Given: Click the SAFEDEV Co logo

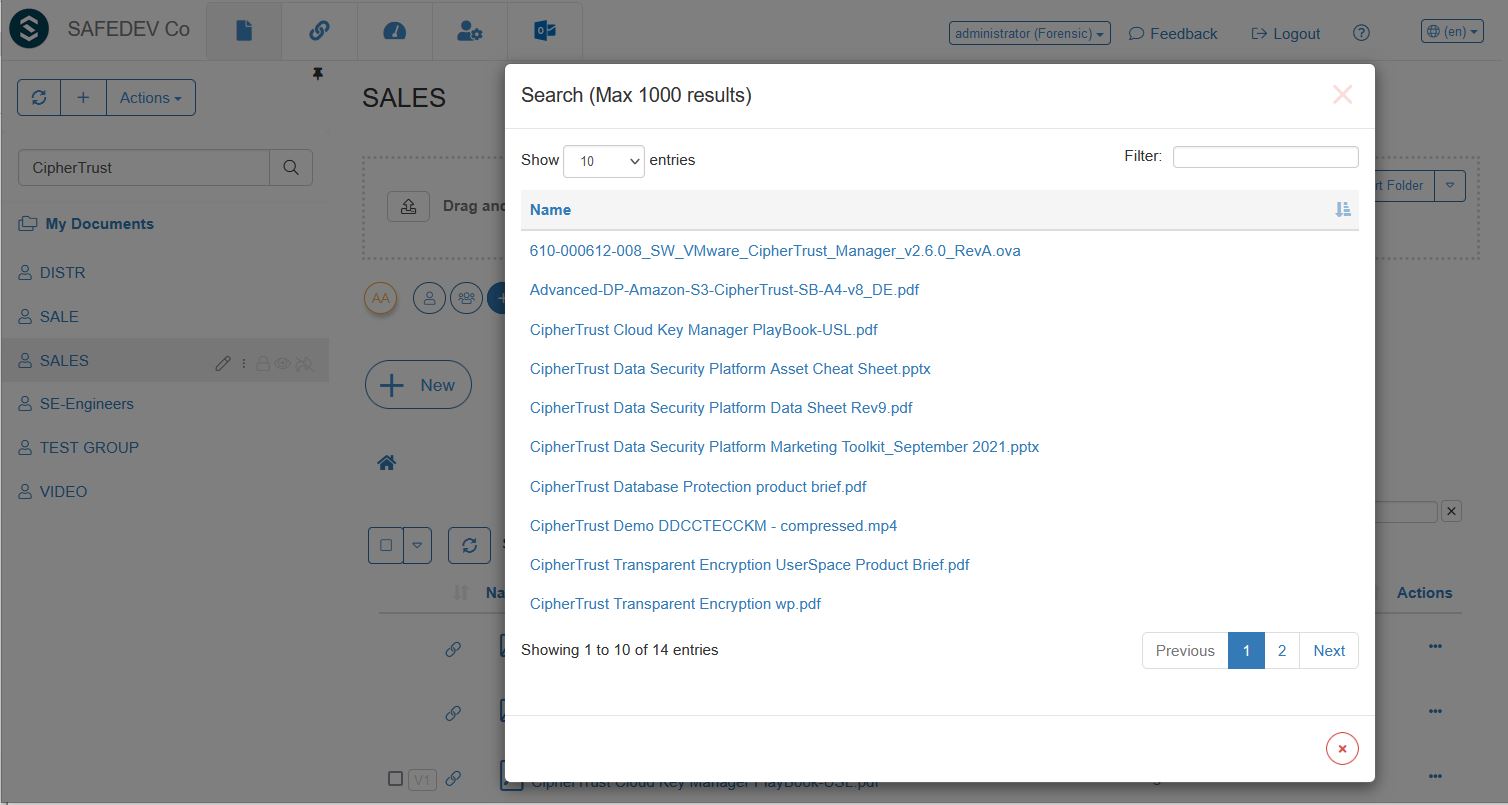Looking at the screenshot, I should 29,30.
